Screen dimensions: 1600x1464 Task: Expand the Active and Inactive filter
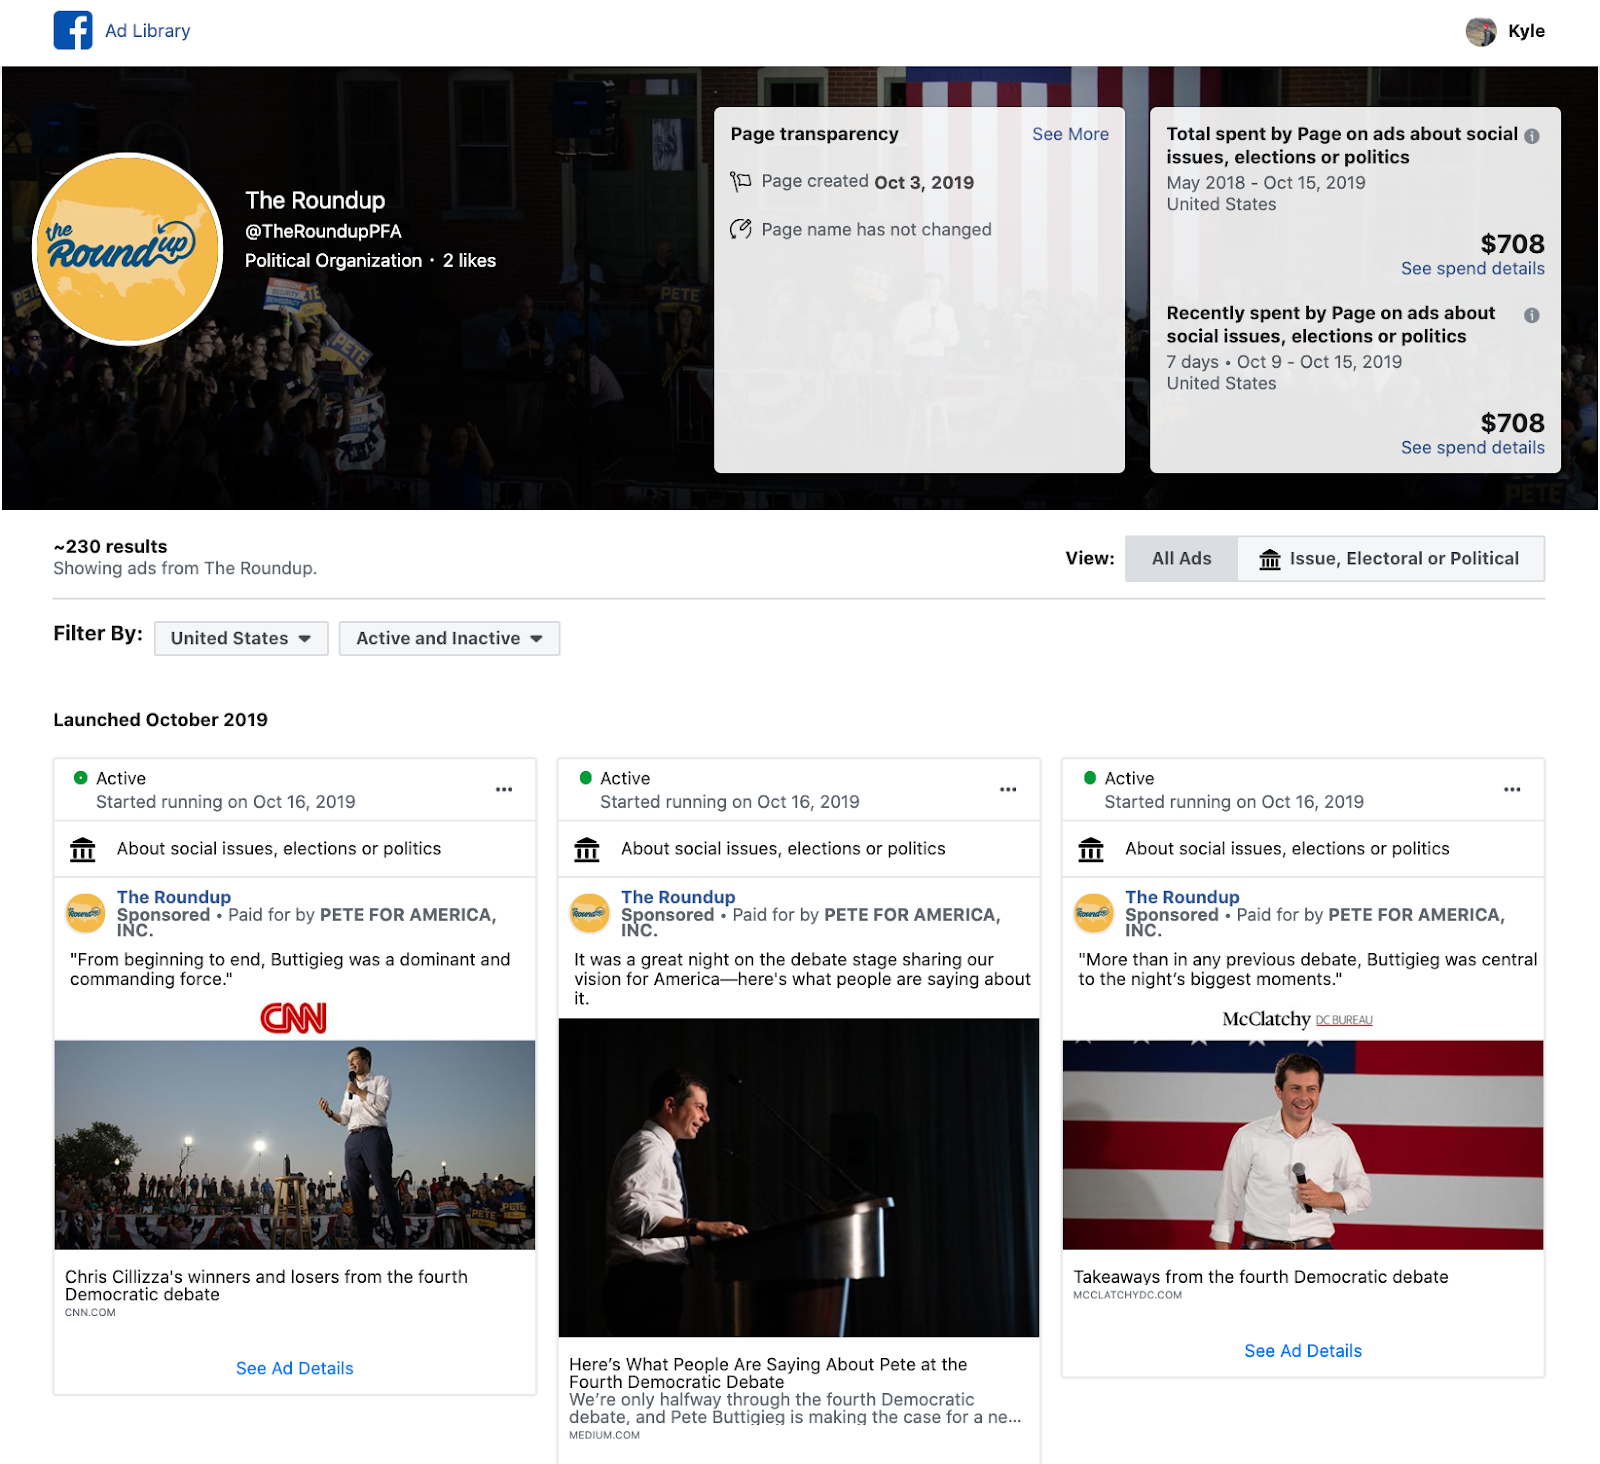[x=449, y=638]
